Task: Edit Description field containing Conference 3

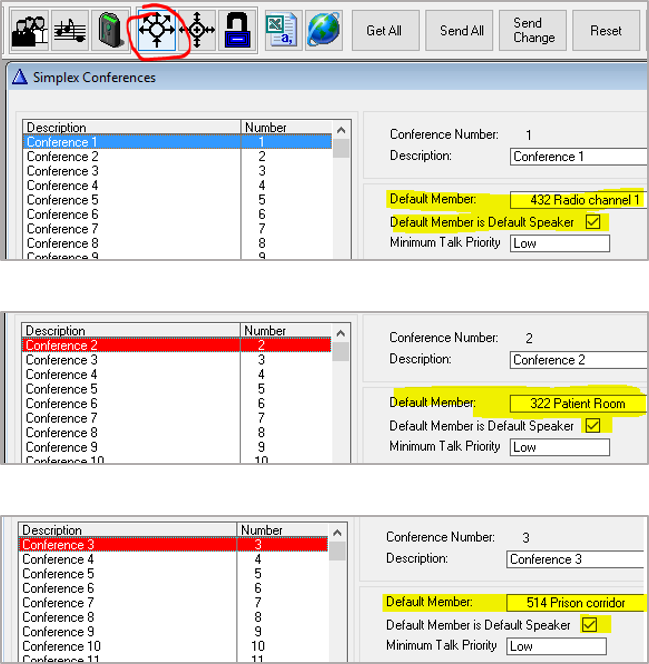Action: click(575, 559)
